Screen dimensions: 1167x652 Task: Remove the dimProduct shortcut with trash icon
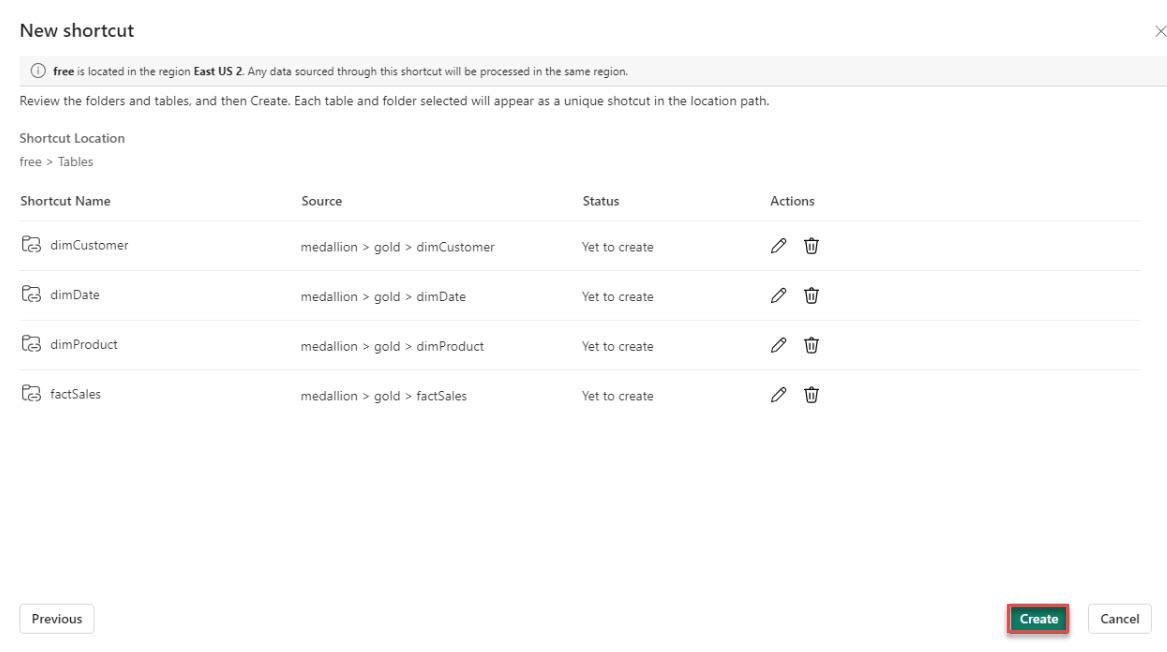pos(812,346)
